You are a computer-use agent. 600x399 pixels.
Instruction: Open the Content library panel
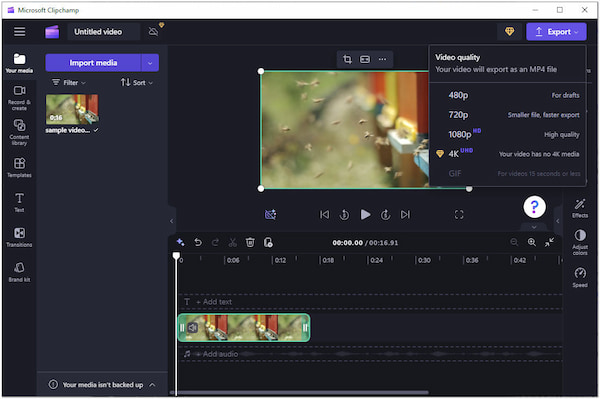point(19,132)
